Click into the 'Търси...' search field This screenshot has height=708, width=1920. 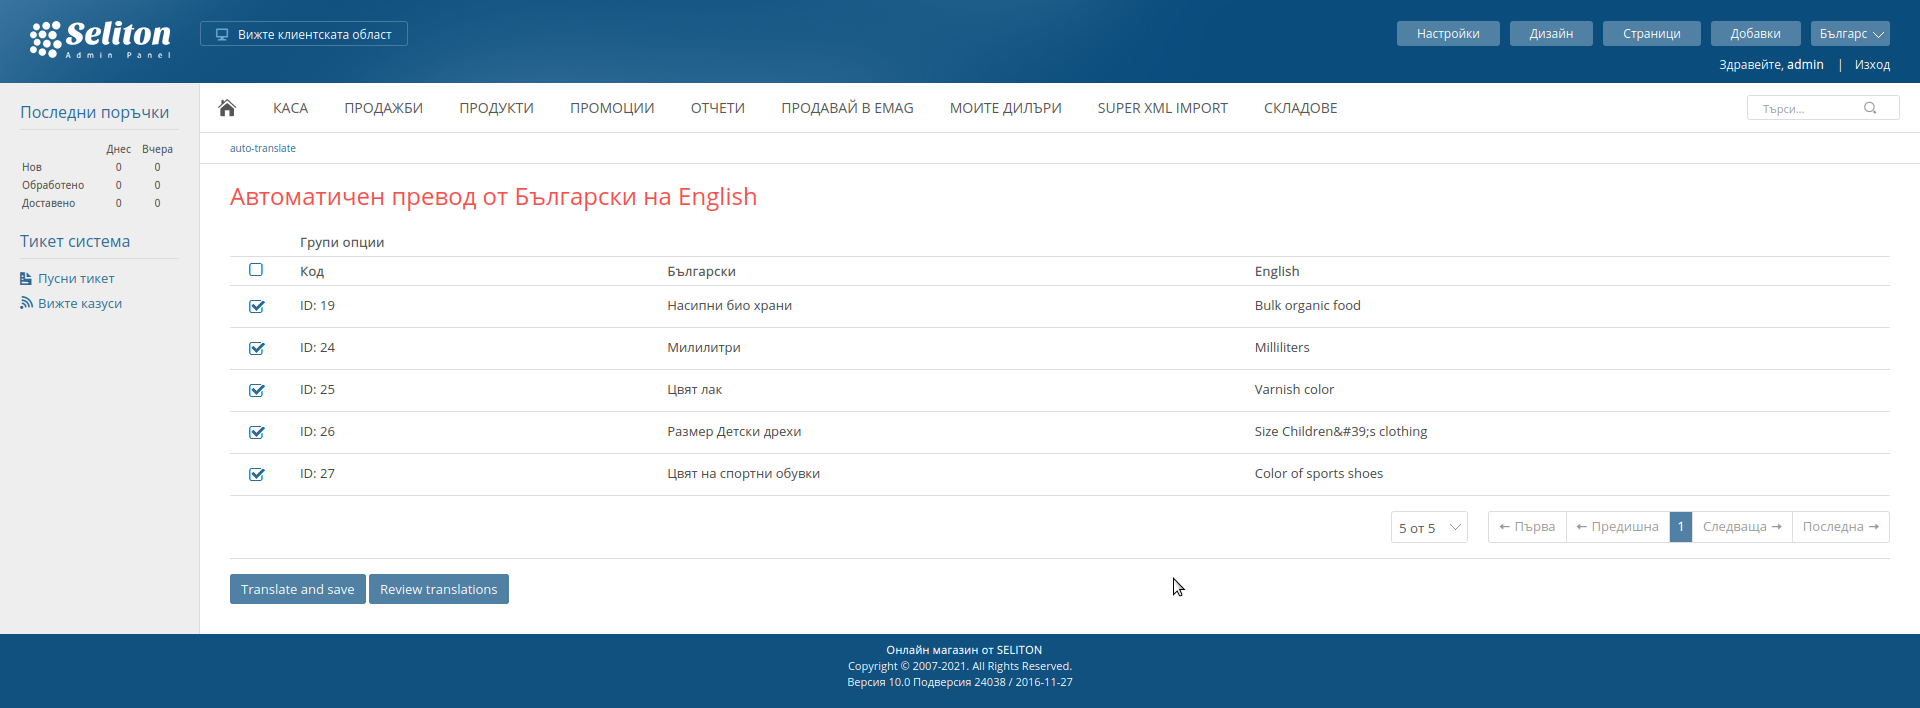click(1805, 108)
